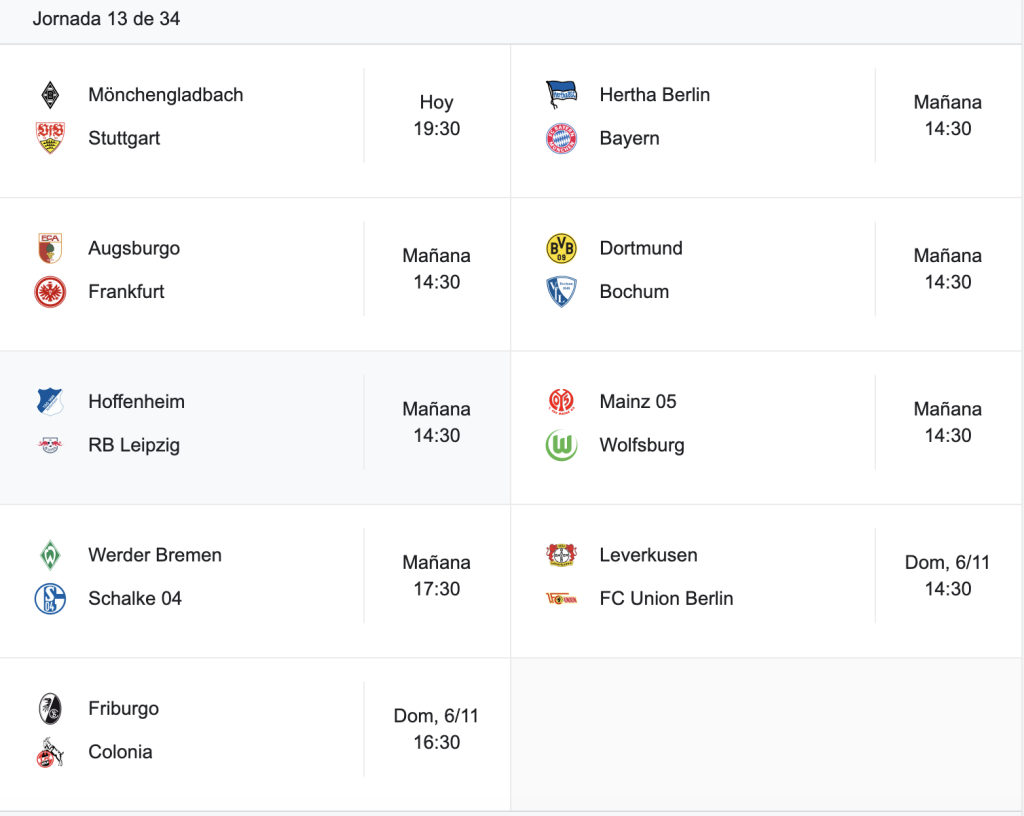Screen dimensions: 1024x816
Task: Click the Bayer Leverkusen crest
Action: (562, 555)
